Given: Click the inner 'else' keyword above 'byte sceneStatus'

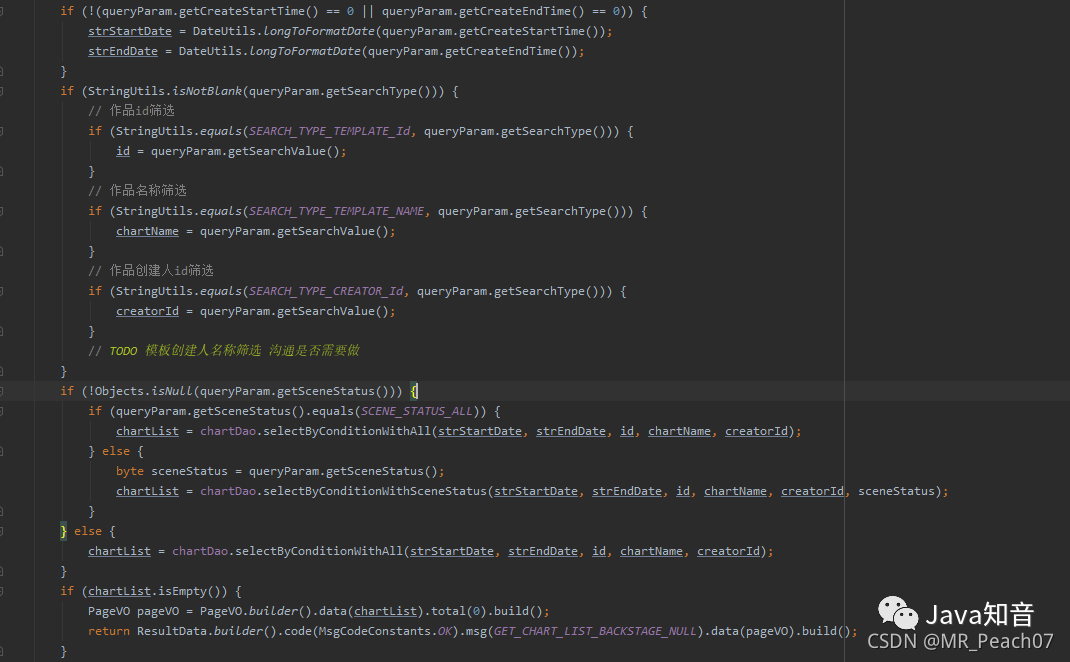Looking at the screenshot, I should (116, 451).
